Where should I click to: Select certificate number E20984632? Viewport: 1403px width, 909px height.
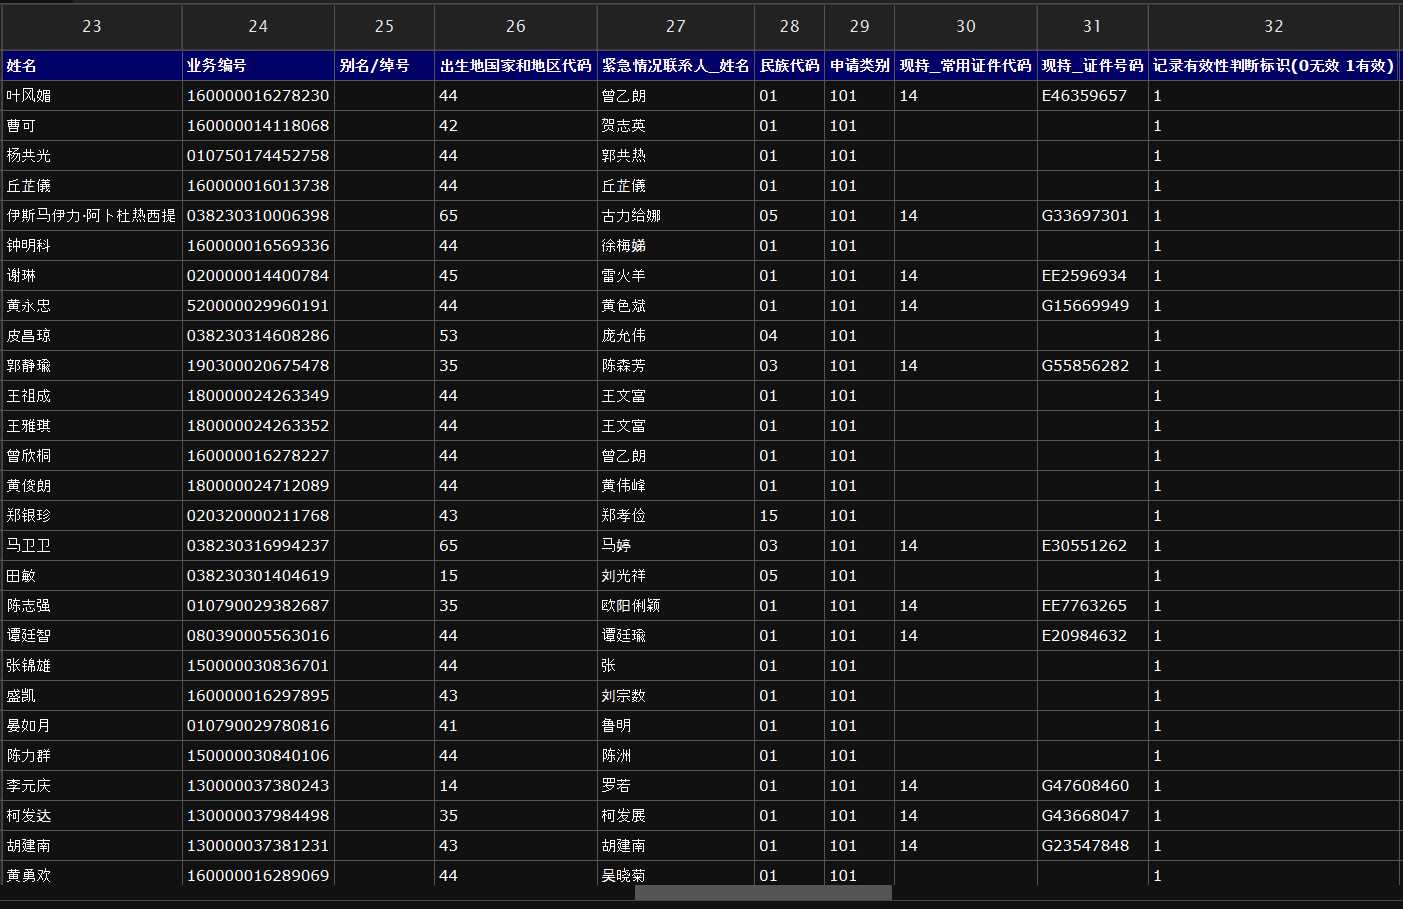point(1092,636)
